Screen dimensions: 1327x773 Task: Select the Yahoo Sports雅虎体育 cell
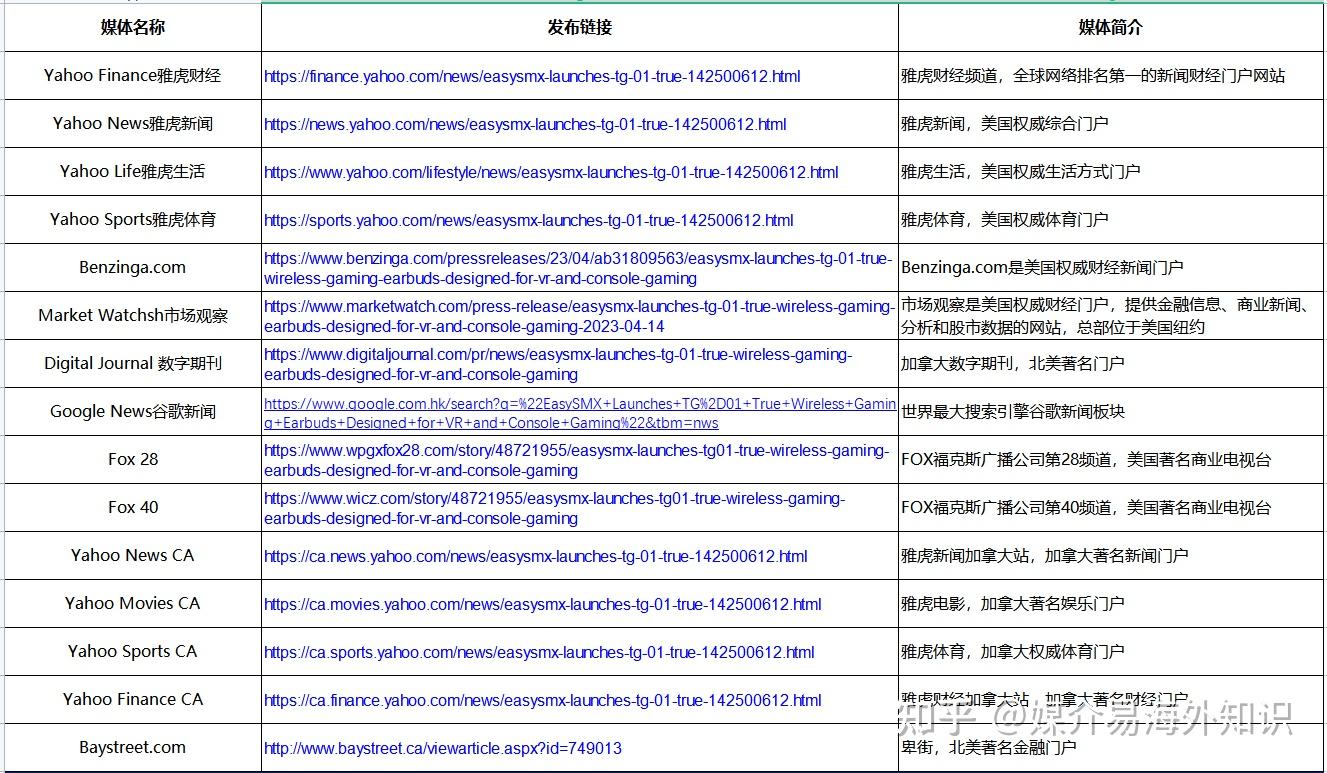click(133, 219)
